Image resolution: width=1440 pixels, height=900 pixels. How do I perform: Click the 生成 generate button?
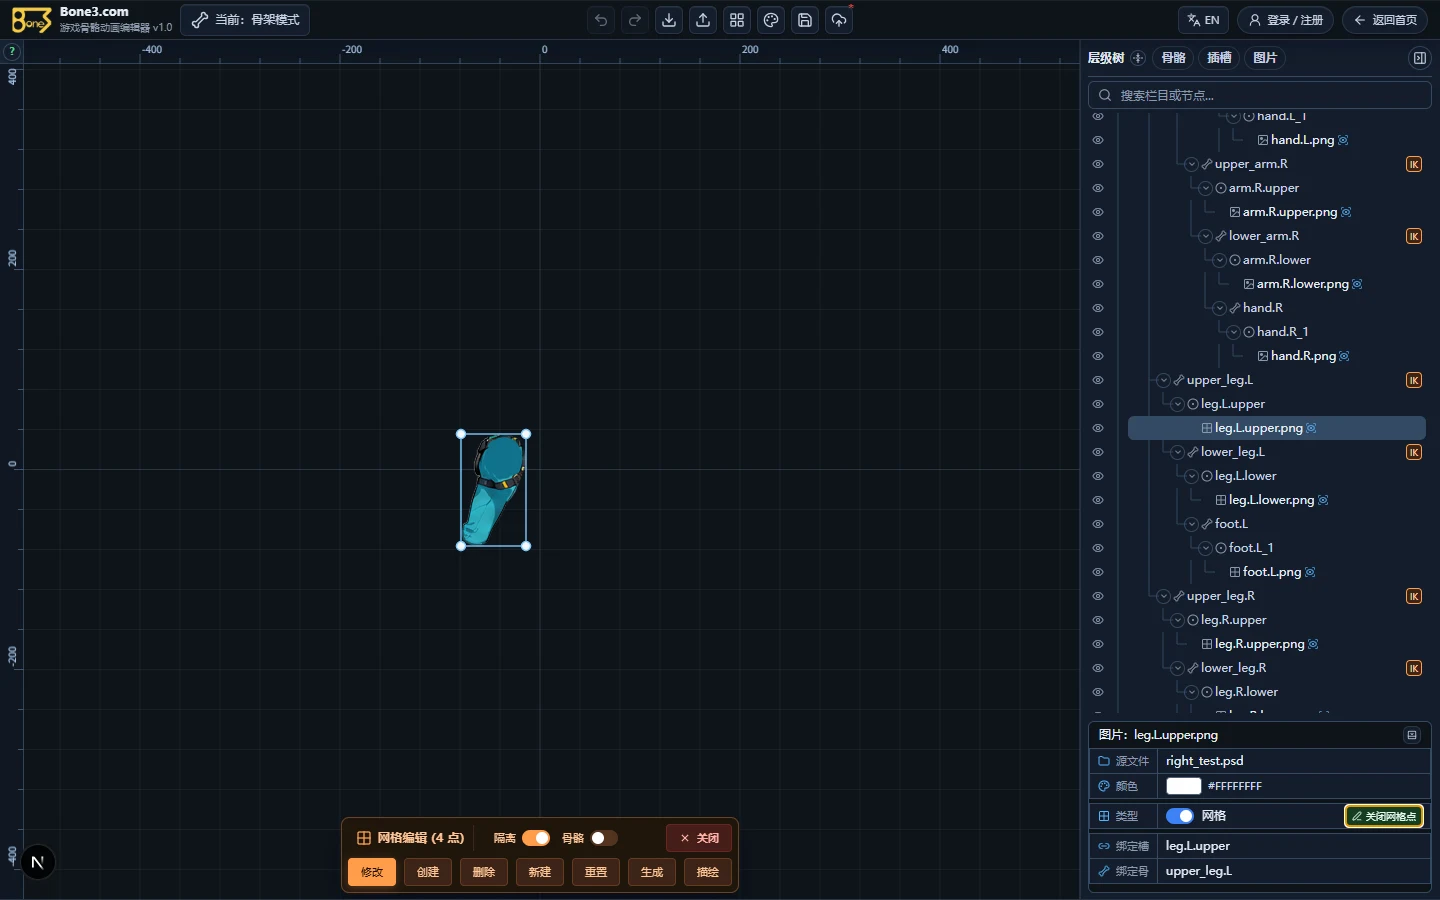[652, 872]
